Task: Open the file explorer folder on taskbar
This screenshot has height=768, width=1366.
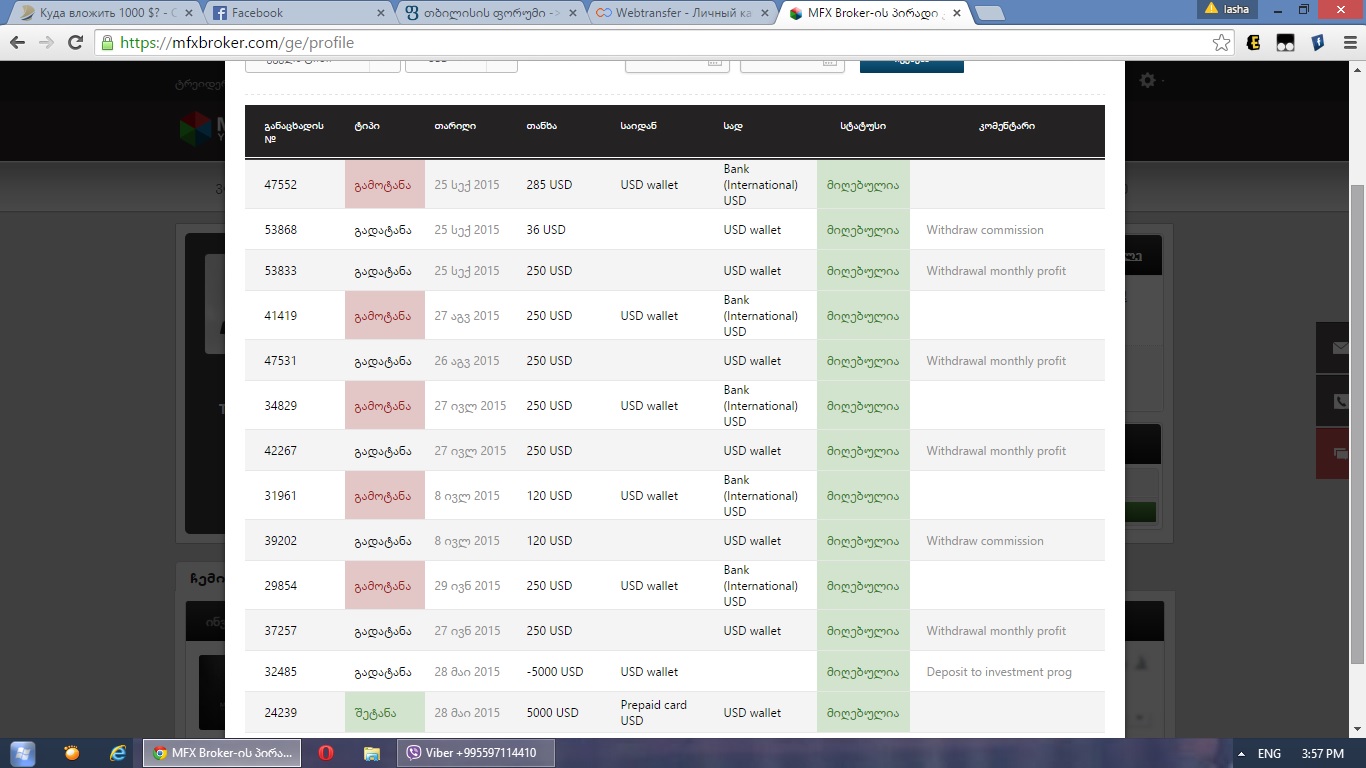Action: click(x=371, y=753)
